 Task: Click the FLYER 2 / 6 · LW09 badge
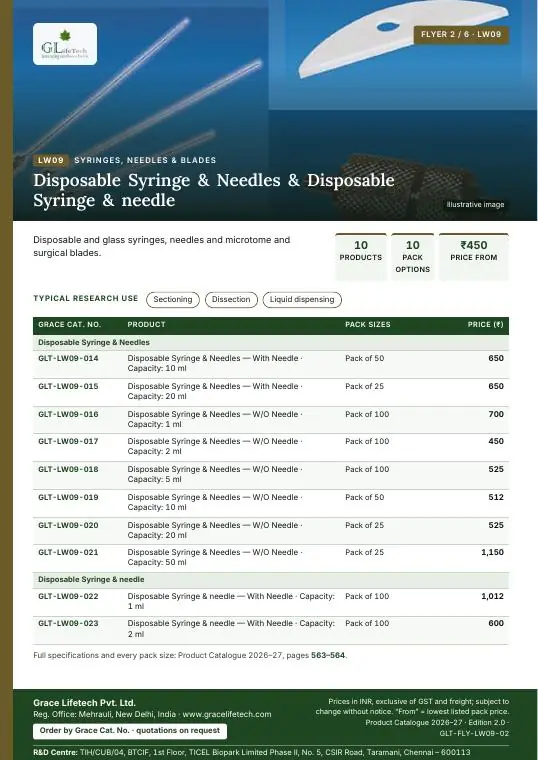pos(461,34)
